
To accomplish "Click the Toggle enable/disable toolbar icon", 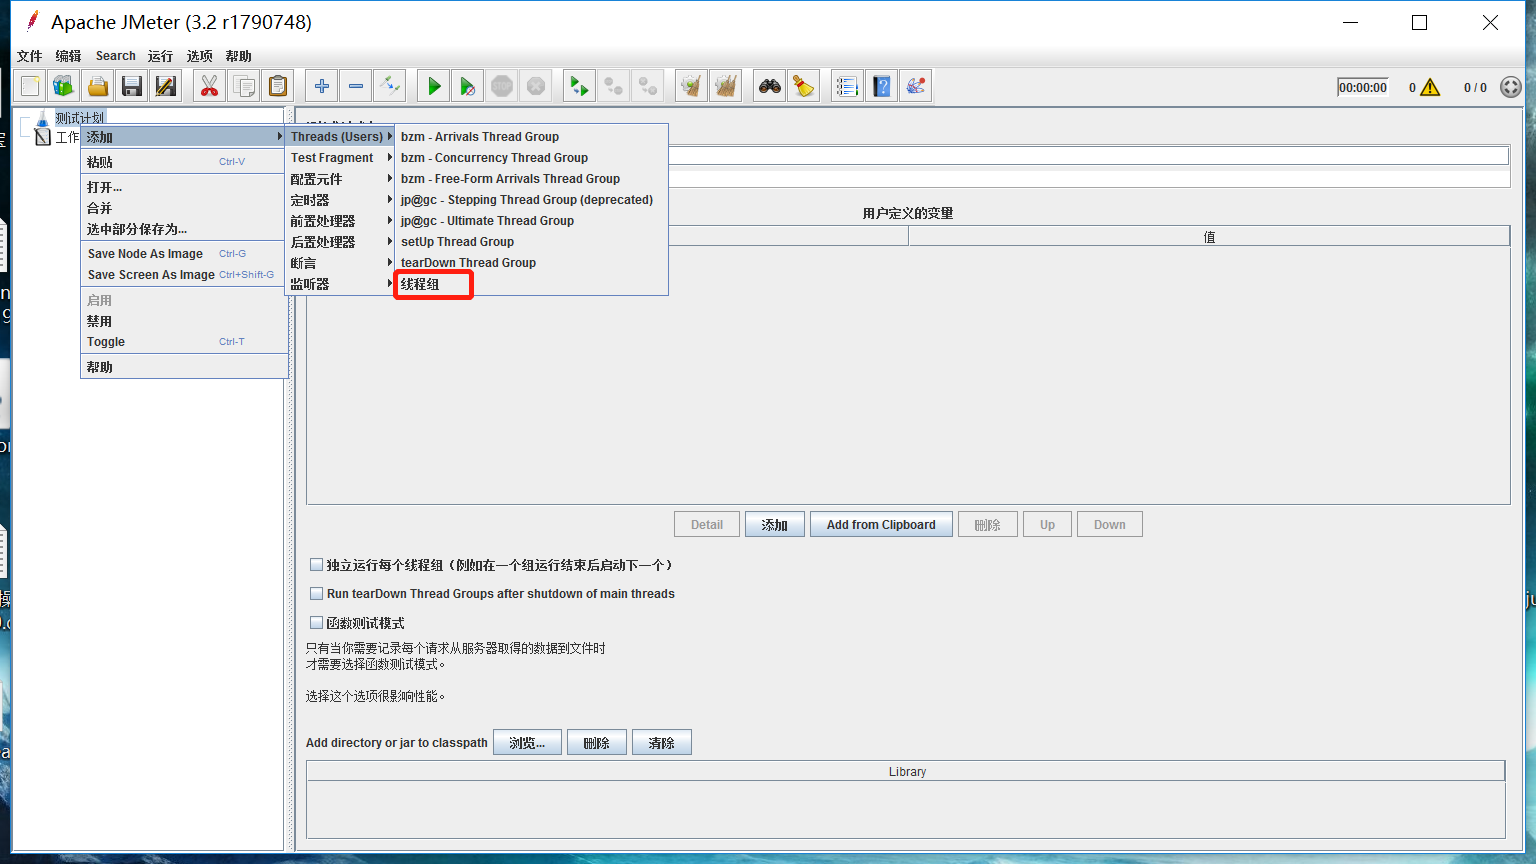I will [x=389, y=87].
